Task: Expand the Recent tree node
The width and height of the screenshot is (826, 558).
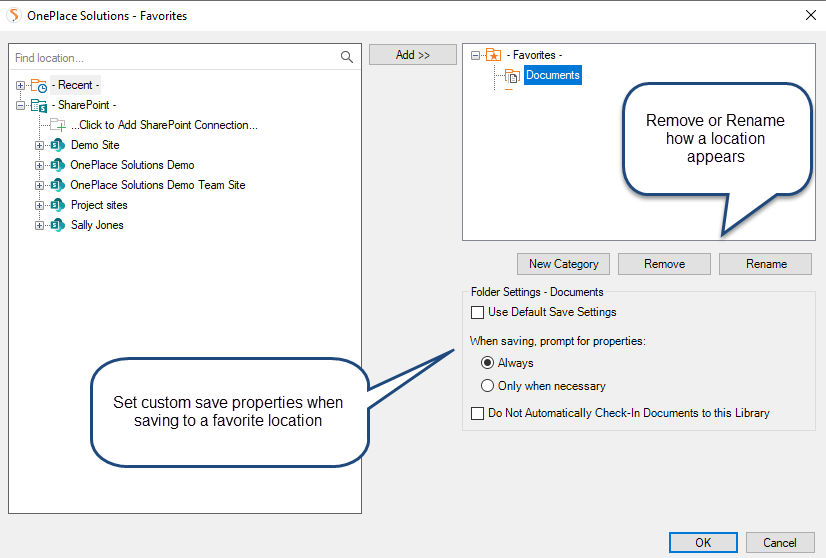Action: (21, 86)
